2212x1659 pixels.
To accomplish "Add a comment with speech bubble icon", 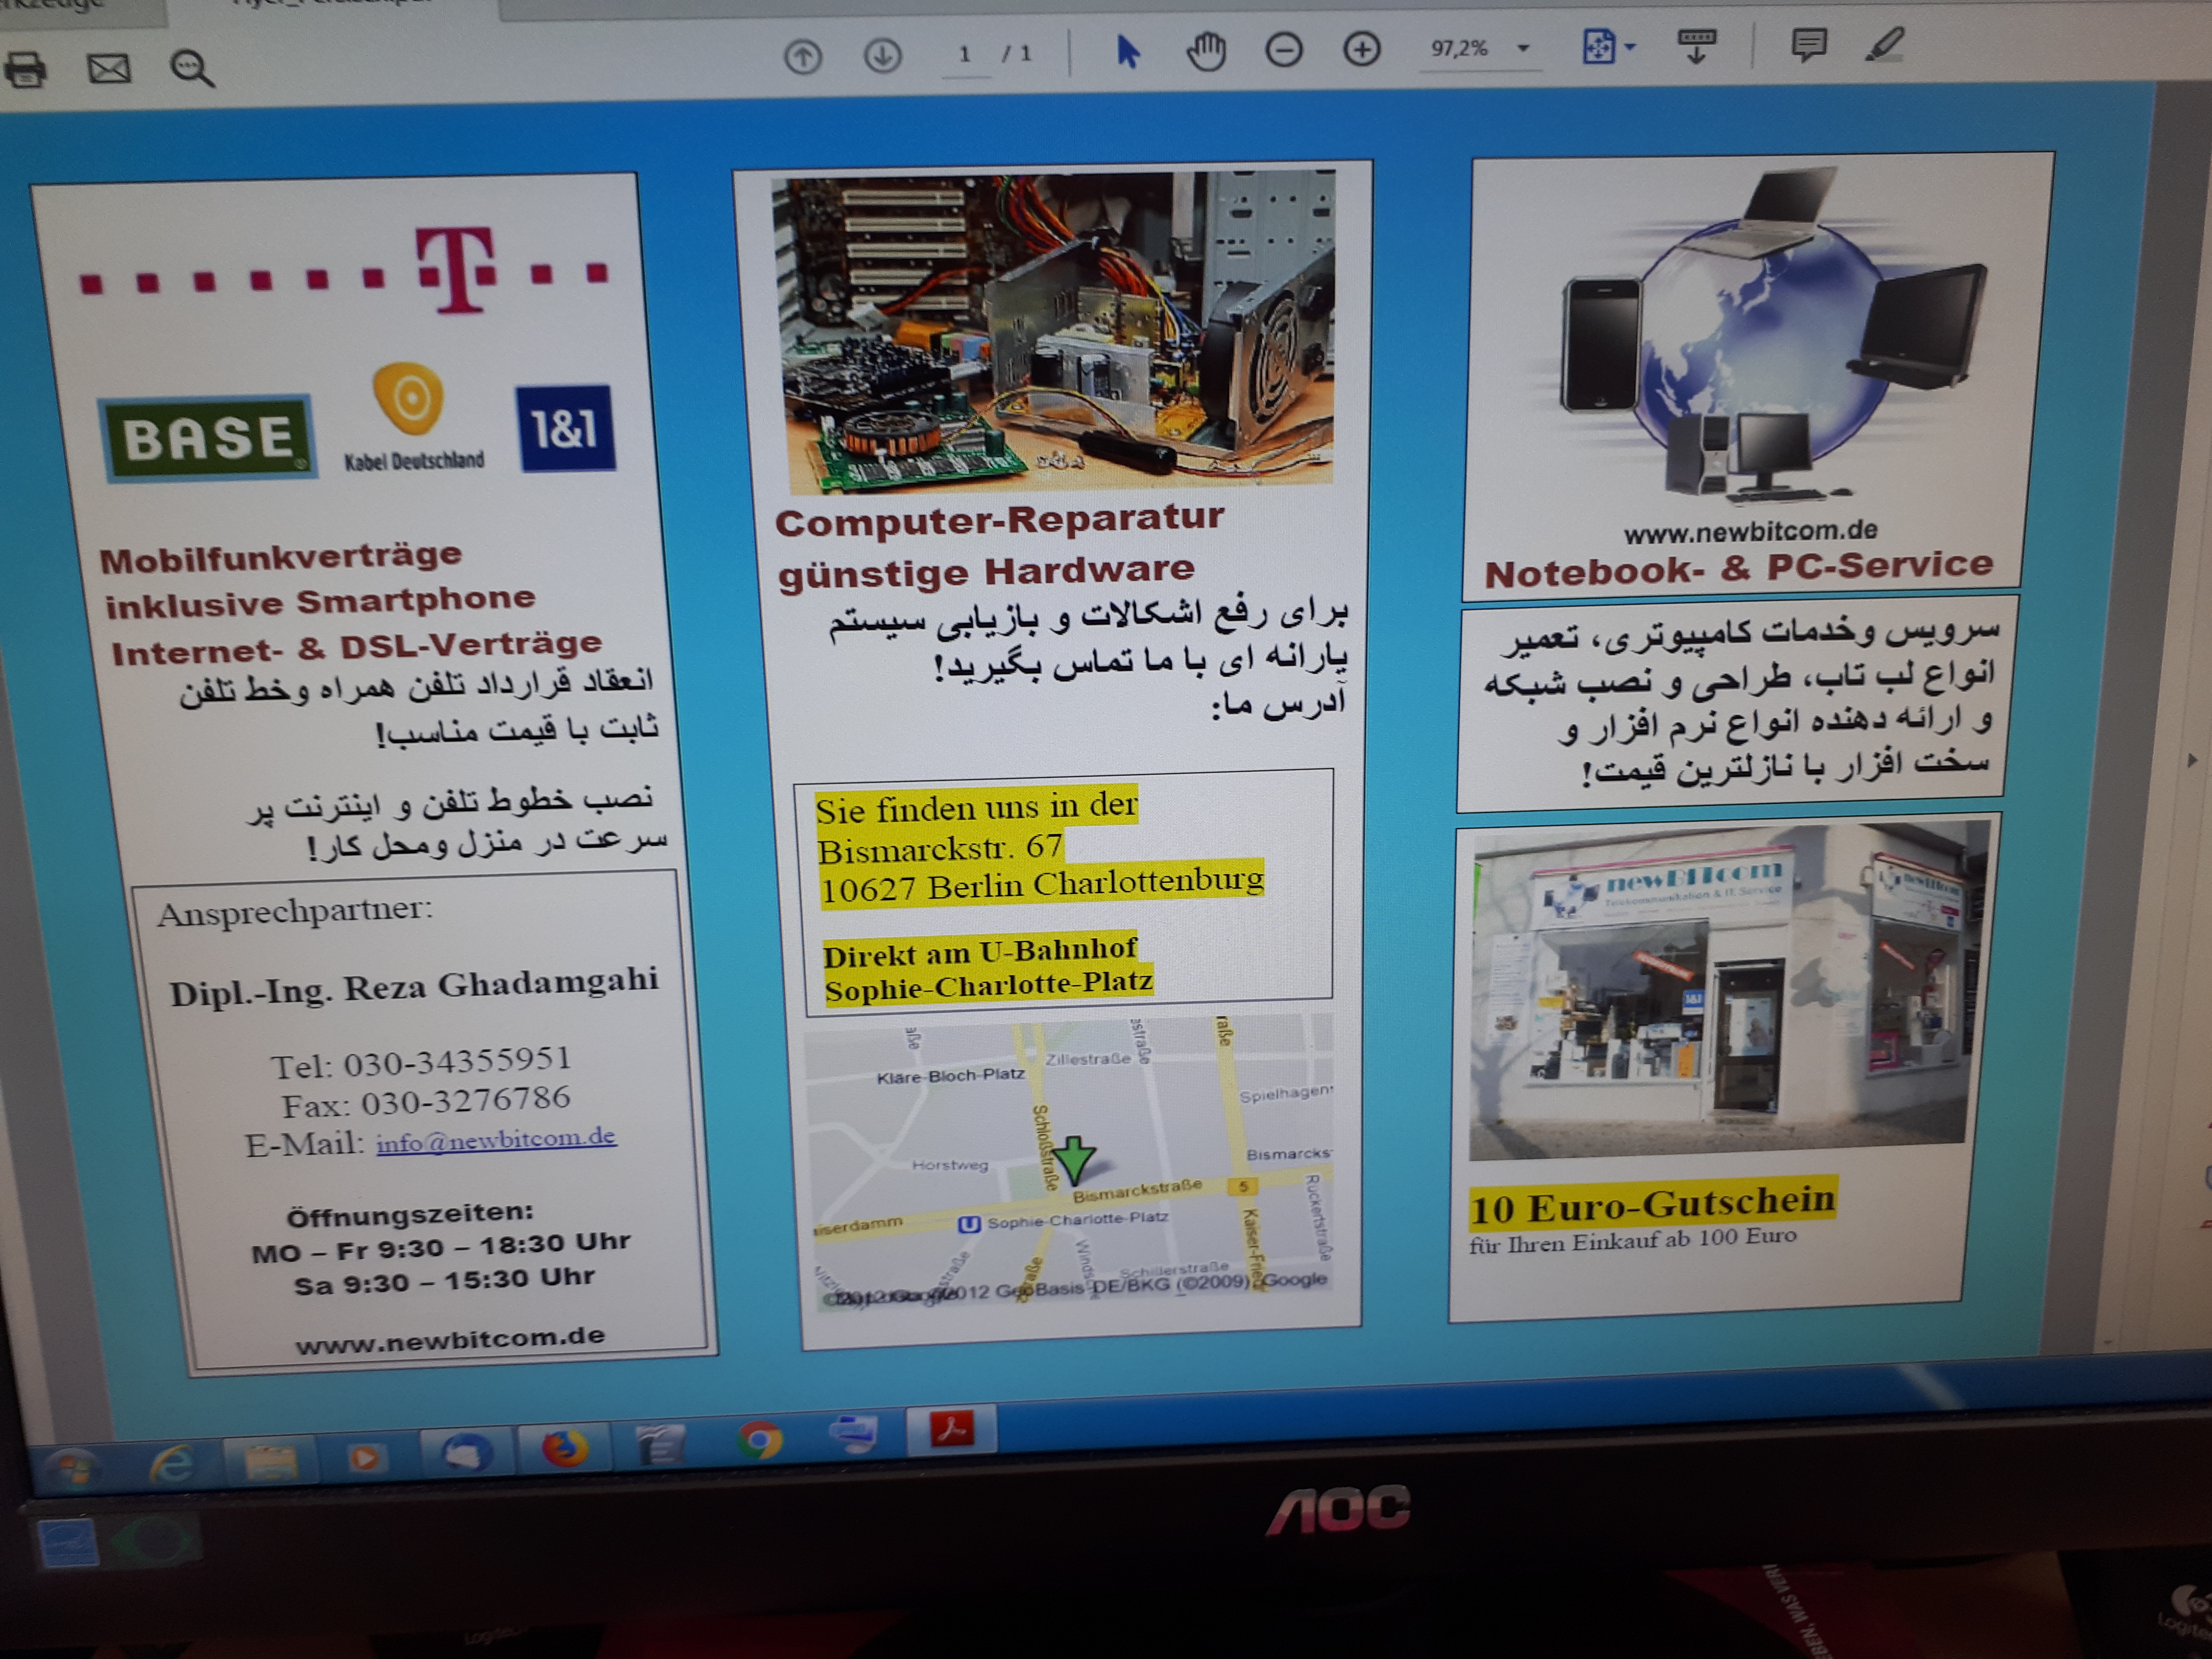I will (1808, 44).
